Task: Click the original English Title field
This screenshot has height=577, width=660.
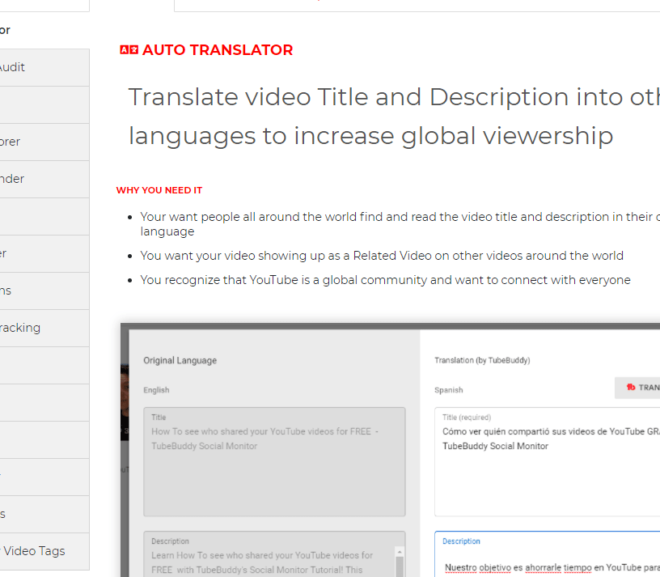Action: (274, 462)
